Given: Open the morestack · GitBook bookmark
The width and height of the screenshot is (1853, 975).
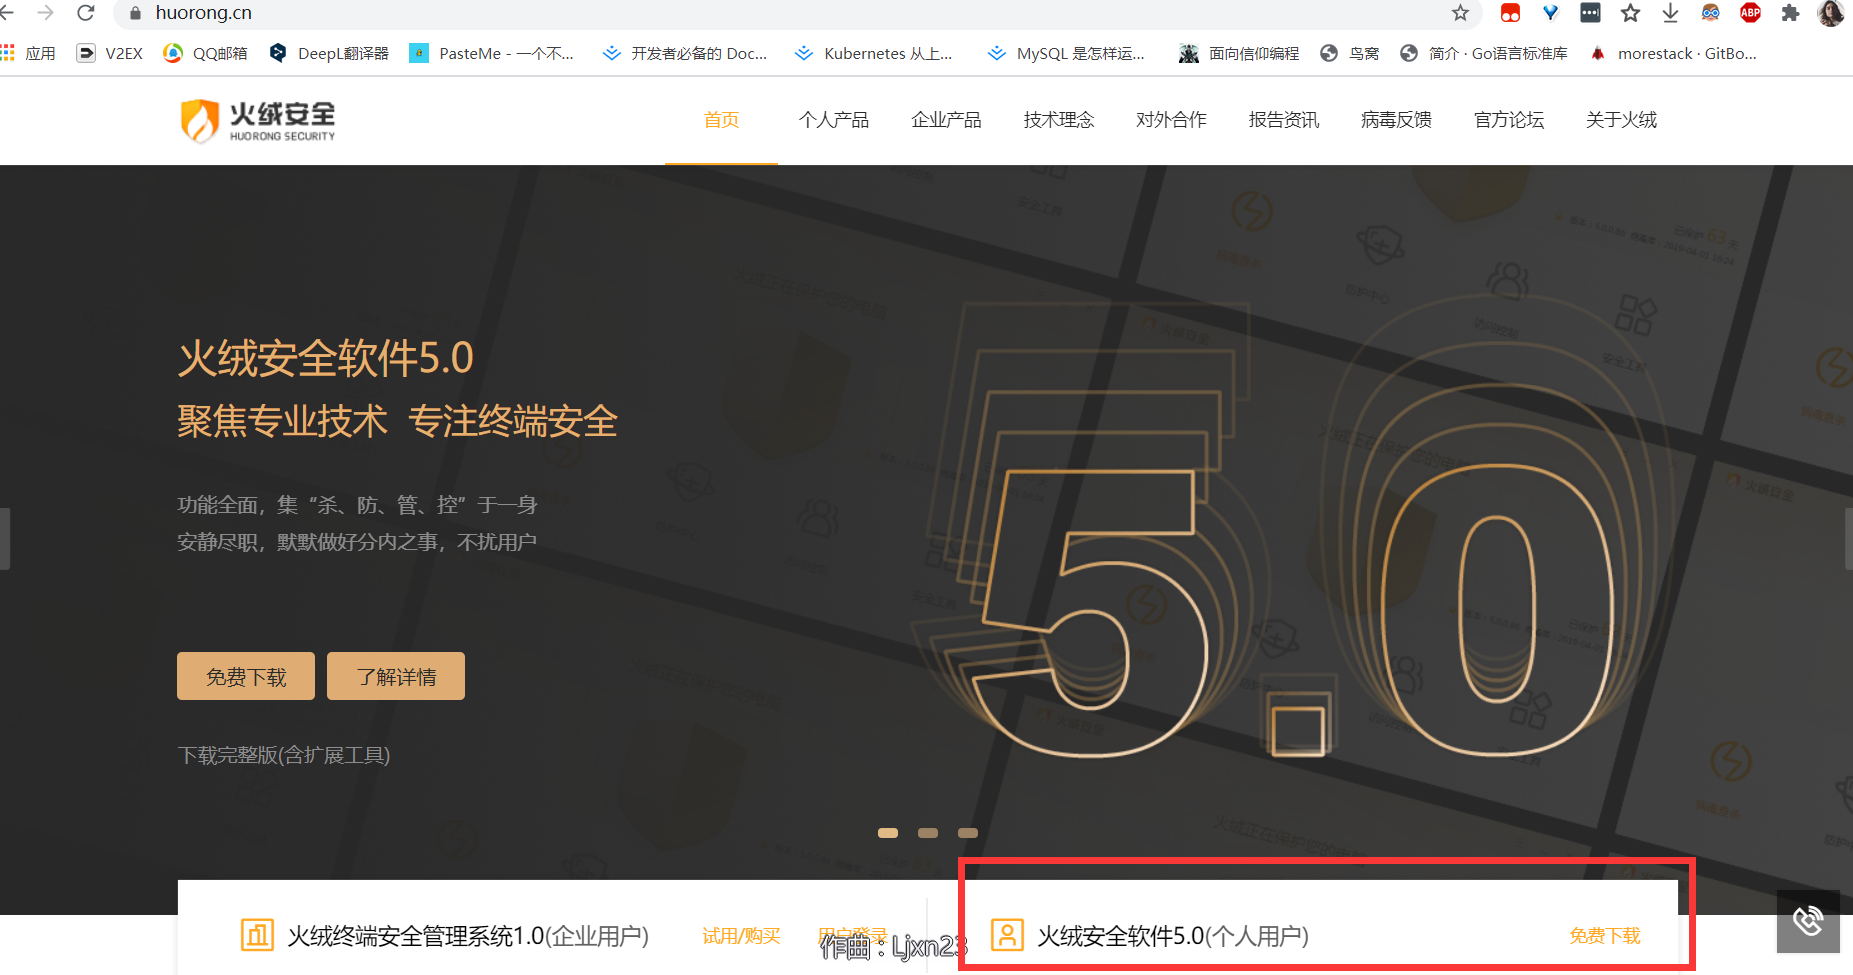Looking at the screenshot, I should pyautogui.click(x=1673, y=53).
